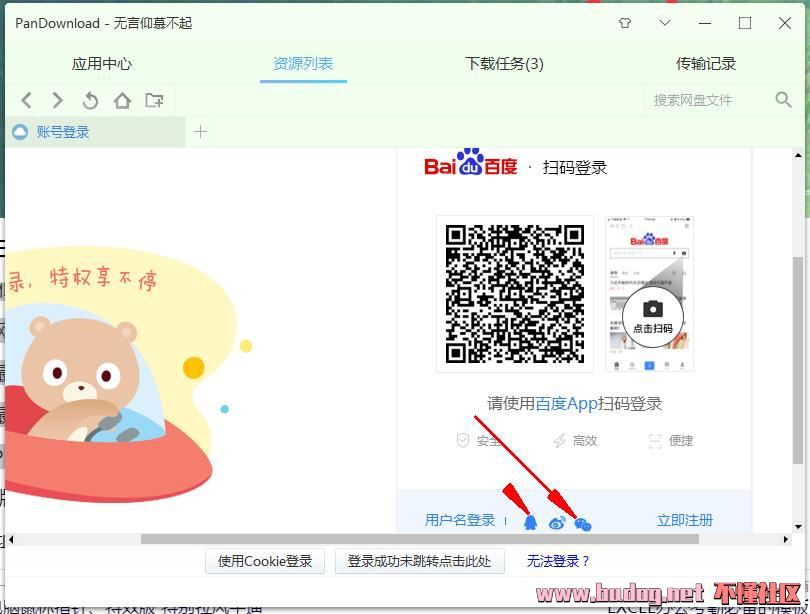The image size is (810, 614).
Task: Click the QR code image
Action: [x=515, y=294]
